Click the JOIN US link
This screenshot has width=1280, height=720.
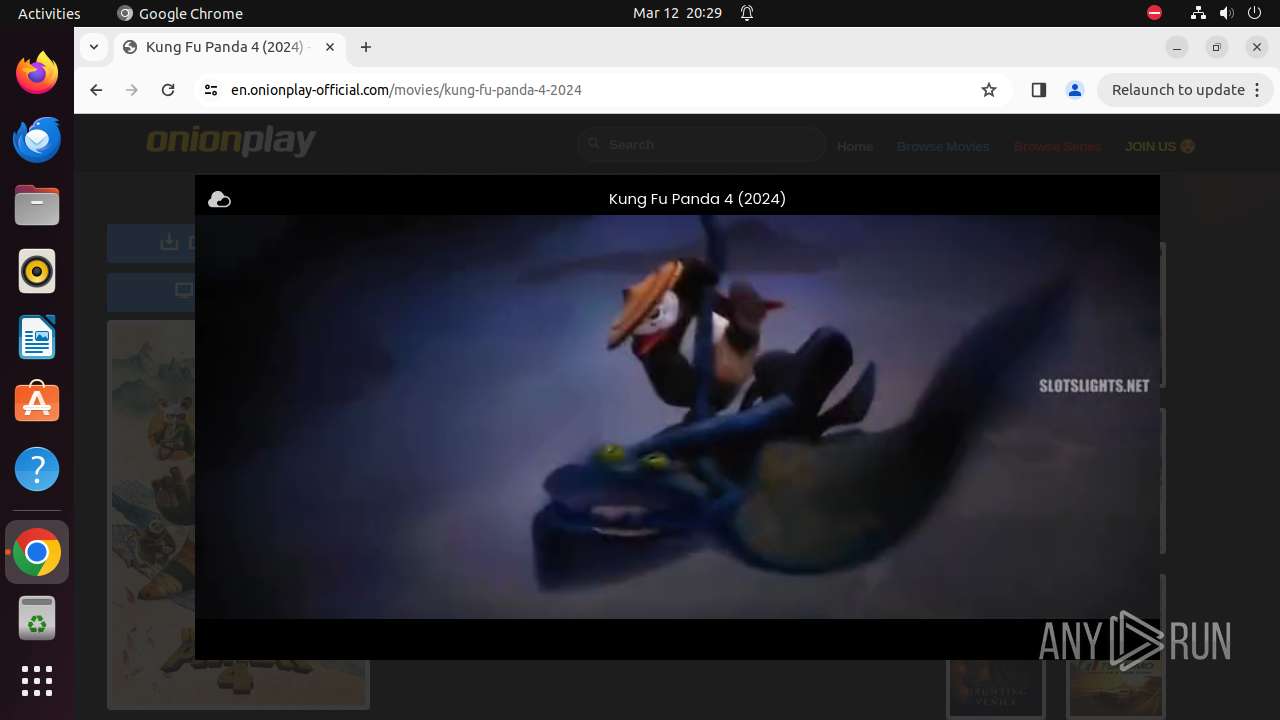(1160, 146)
